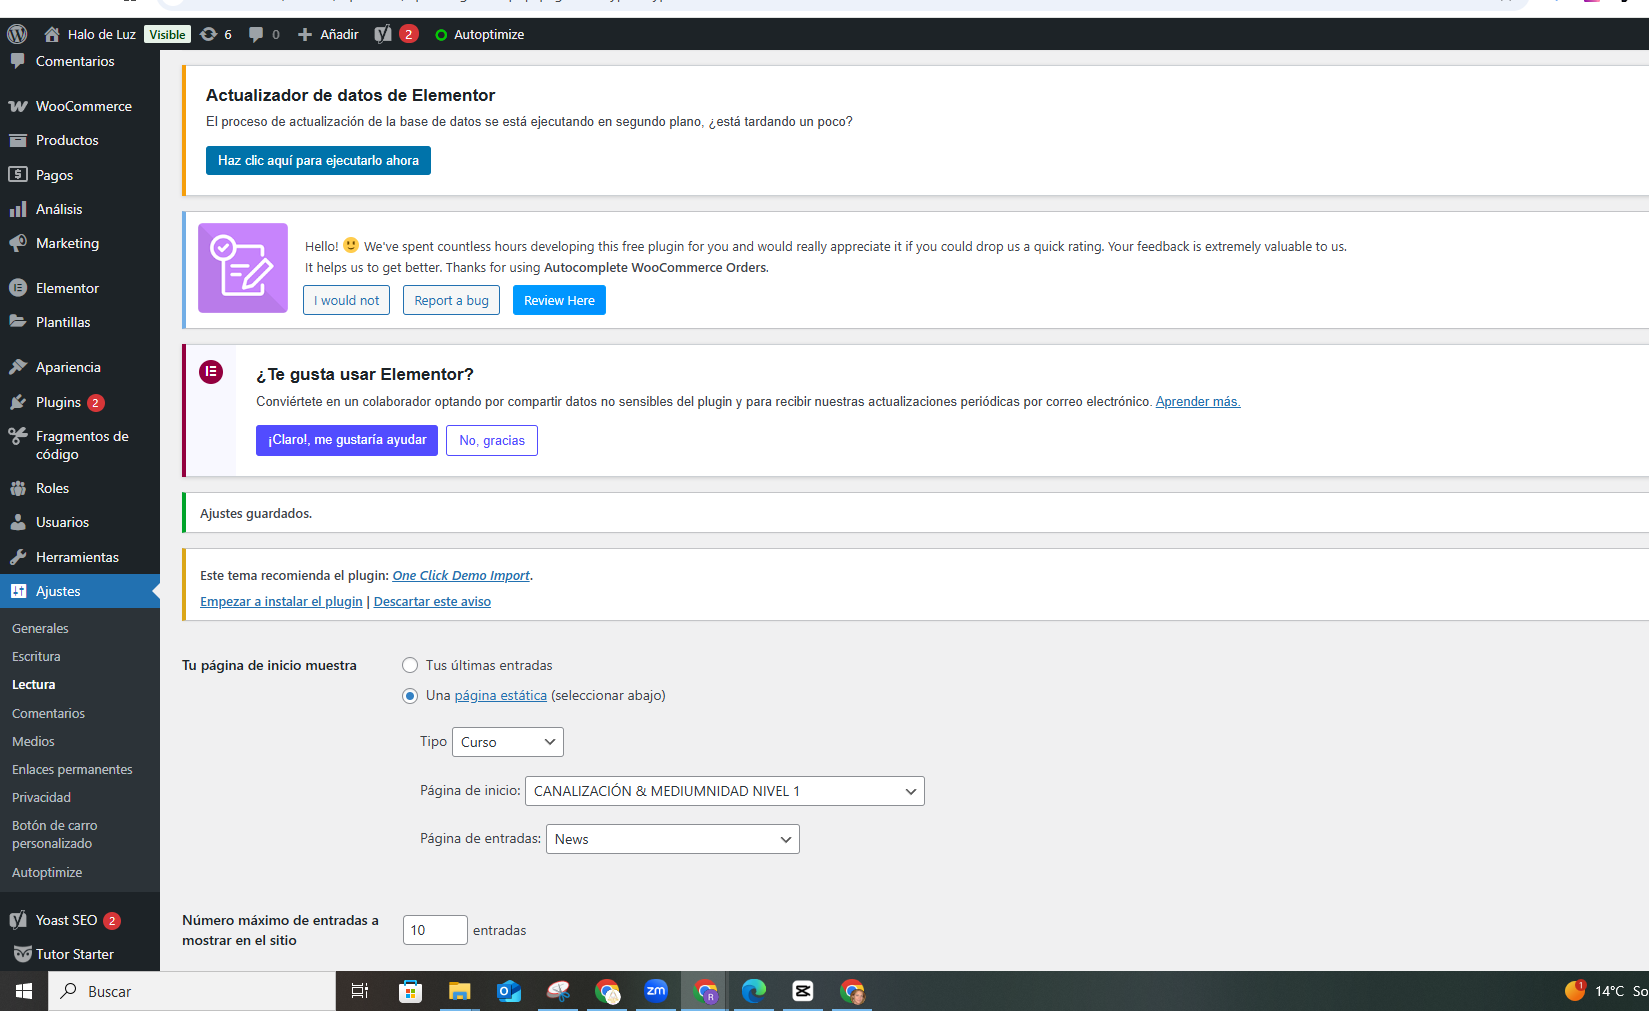Click the No, gracias button
Screen dimensions: 1649x1011
pyautogui.click(x=492, y=440)
